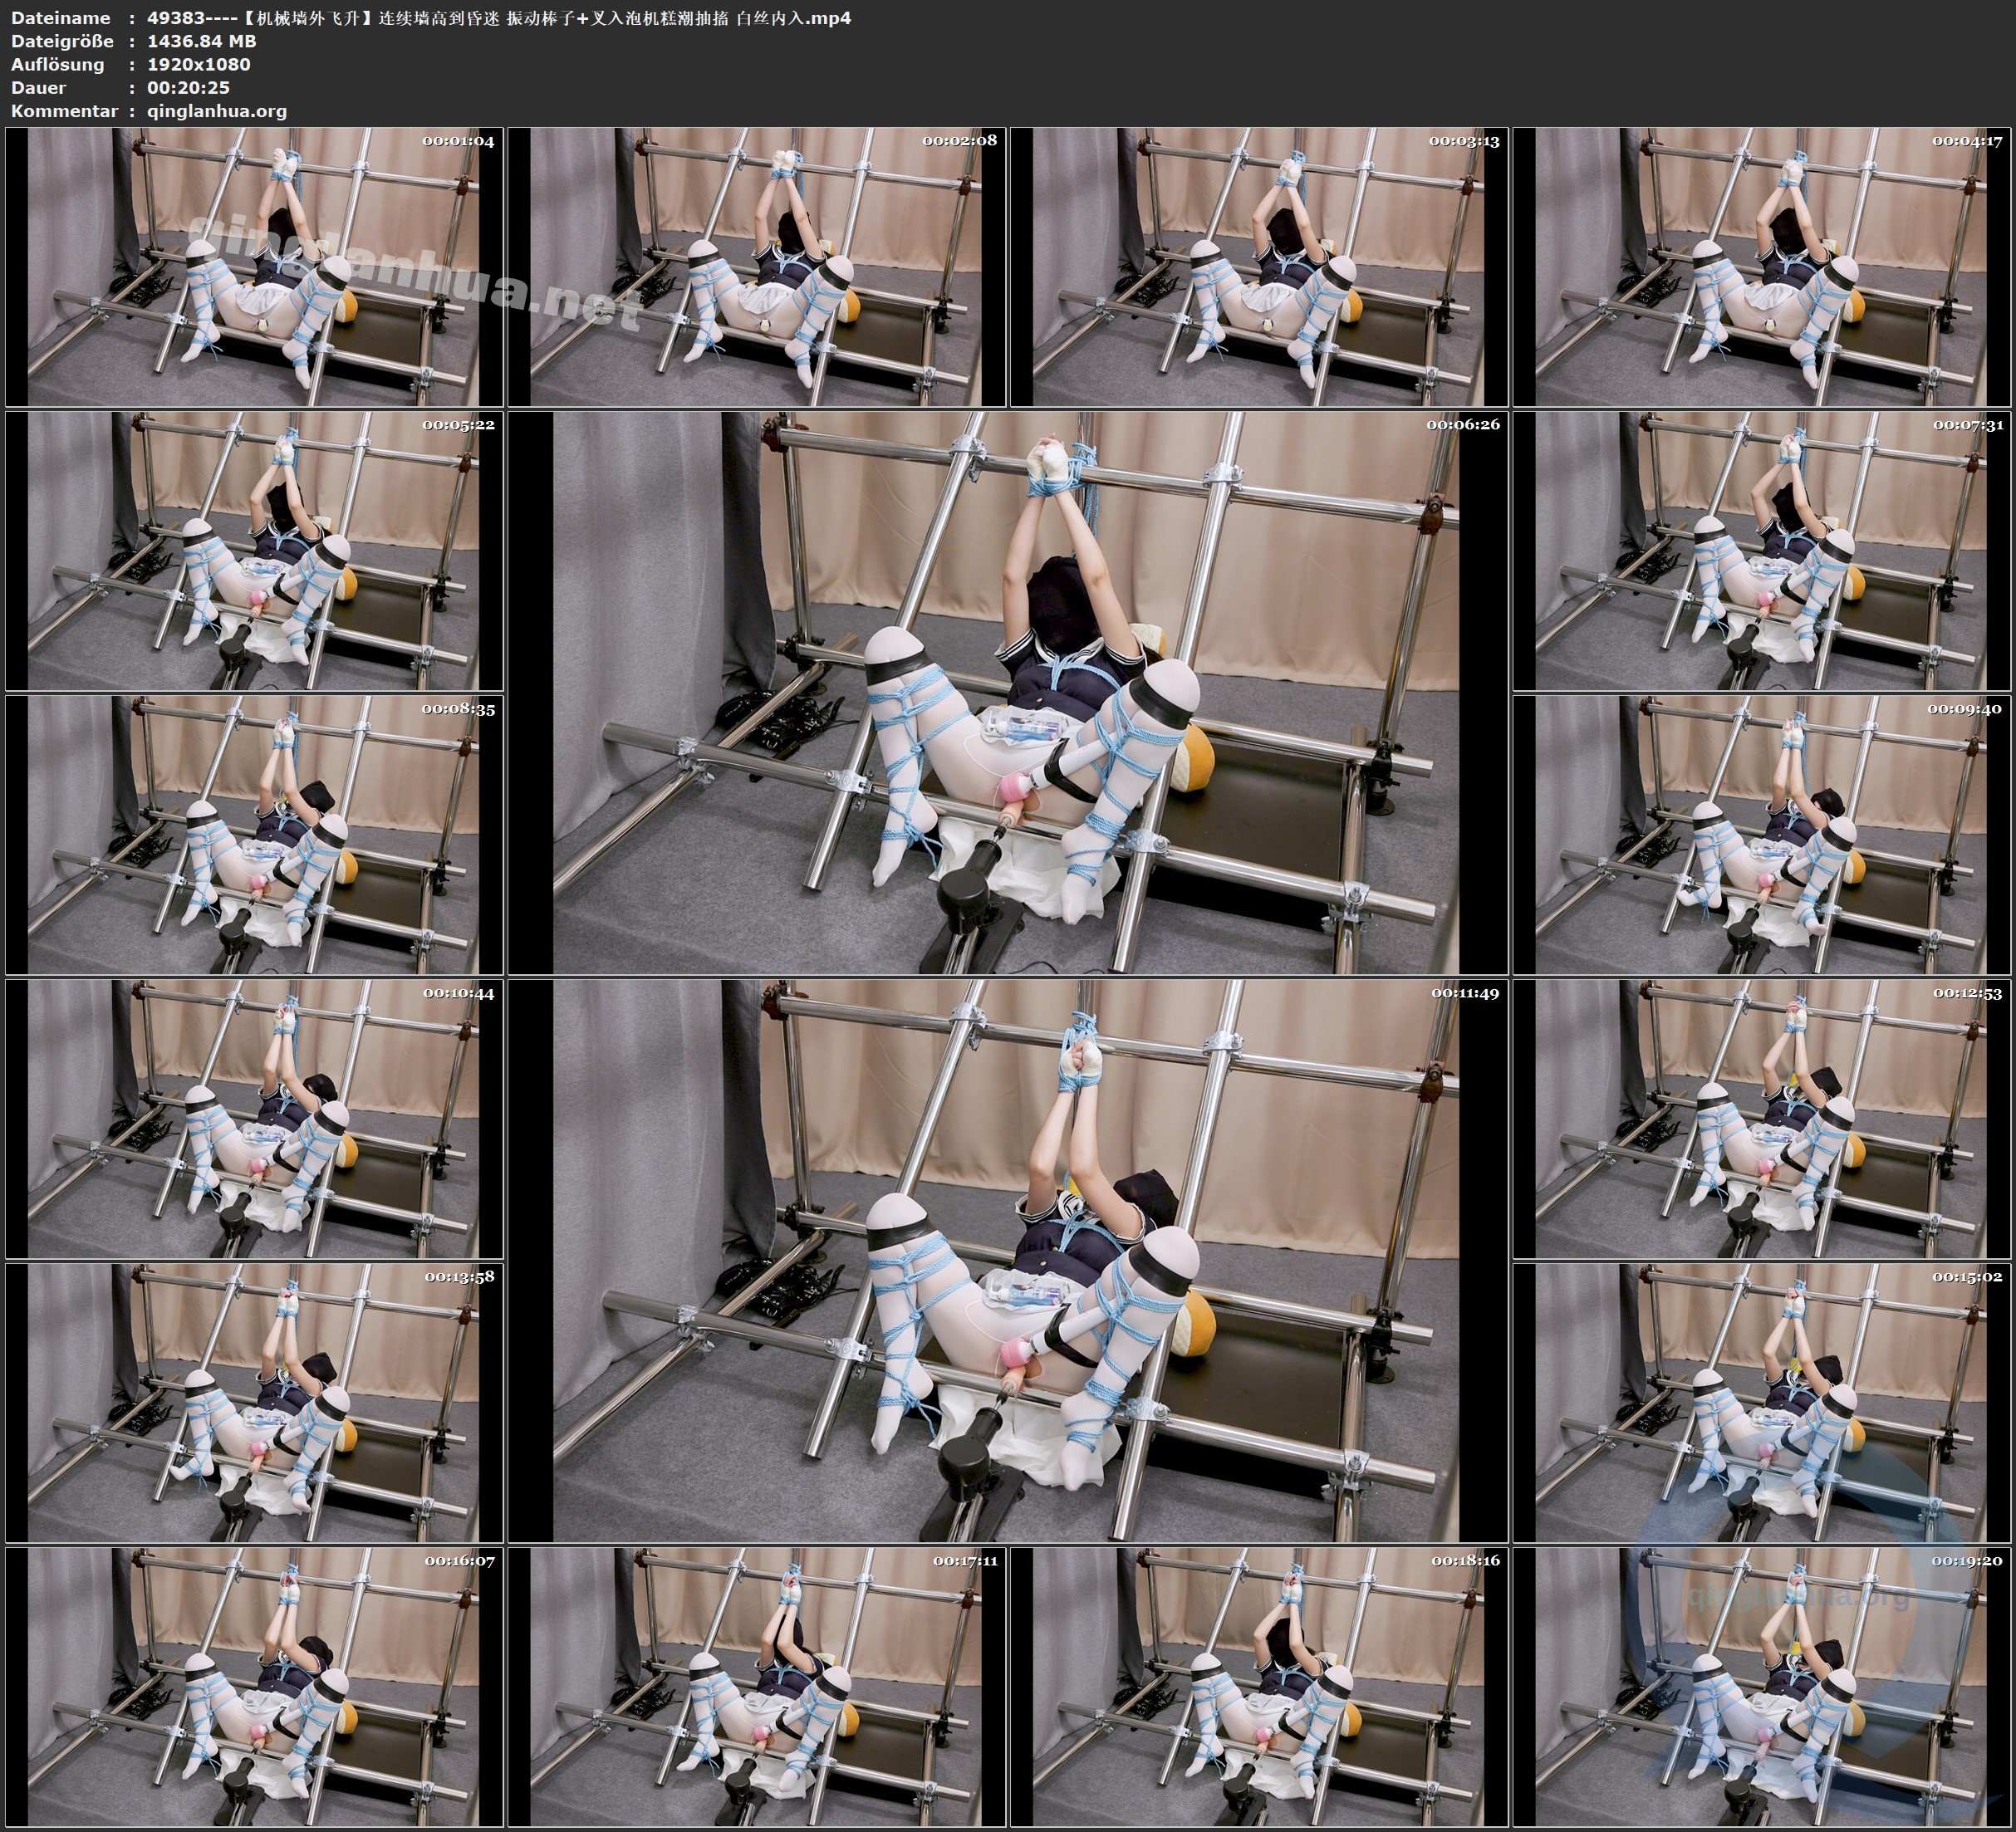This screenshot has width=2016, height=1832.
Task: Open the thumbnail timestamped 00:09:40
Action: pos(1762,835)
